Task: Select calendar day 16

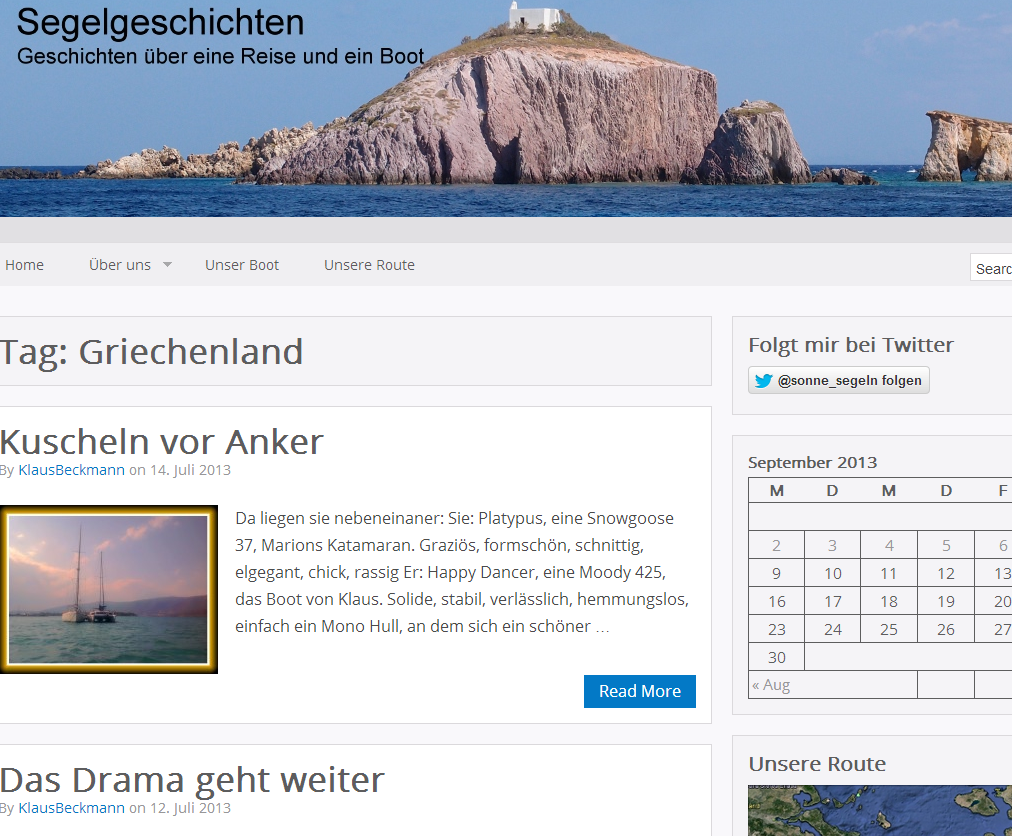Action: click(x=776, y=602)
